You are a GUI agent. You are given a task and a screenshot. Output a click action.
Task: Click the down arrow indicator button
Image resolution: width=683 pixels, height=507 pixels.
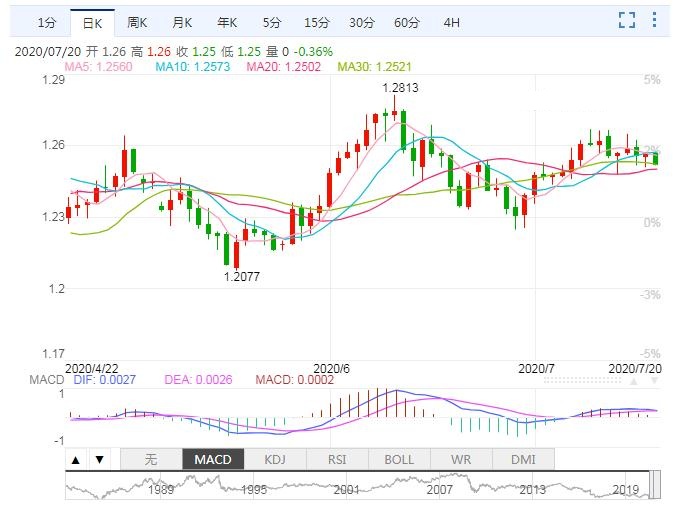(x=98, y=460)
